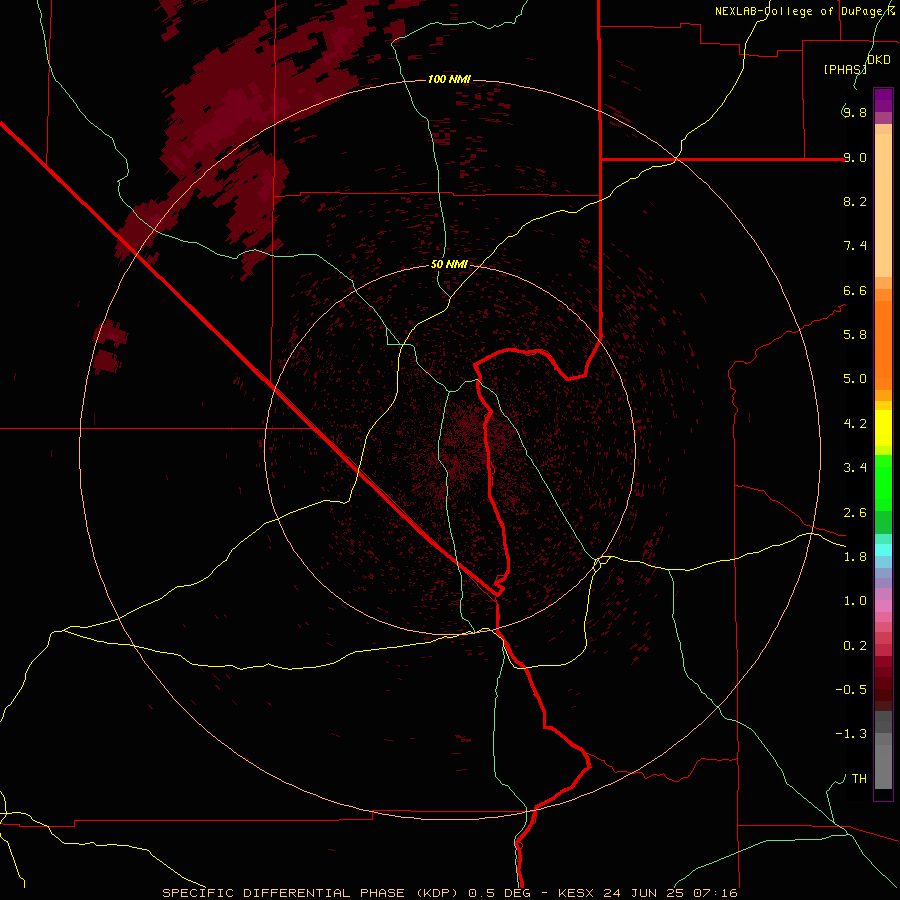Viewport: 900px width, 900px height.
Task: Select the 5.0 scale label
Action: pos(855,379)
